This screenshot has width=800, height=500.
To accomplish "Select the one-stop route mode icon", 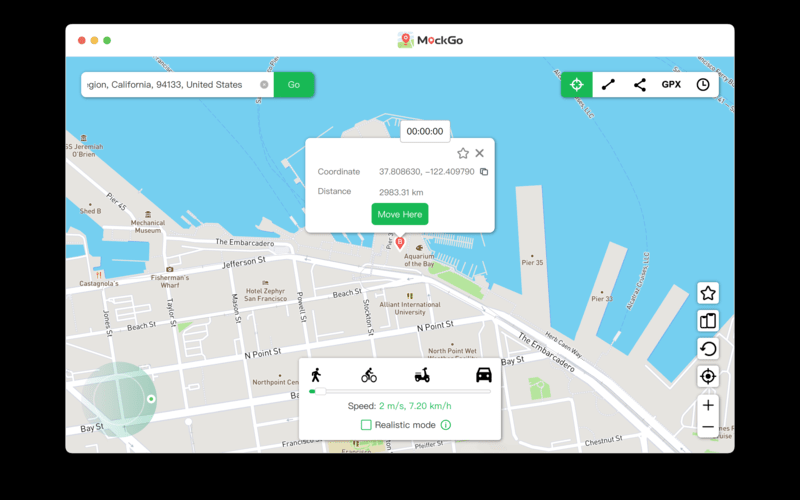I will (608, 85).
